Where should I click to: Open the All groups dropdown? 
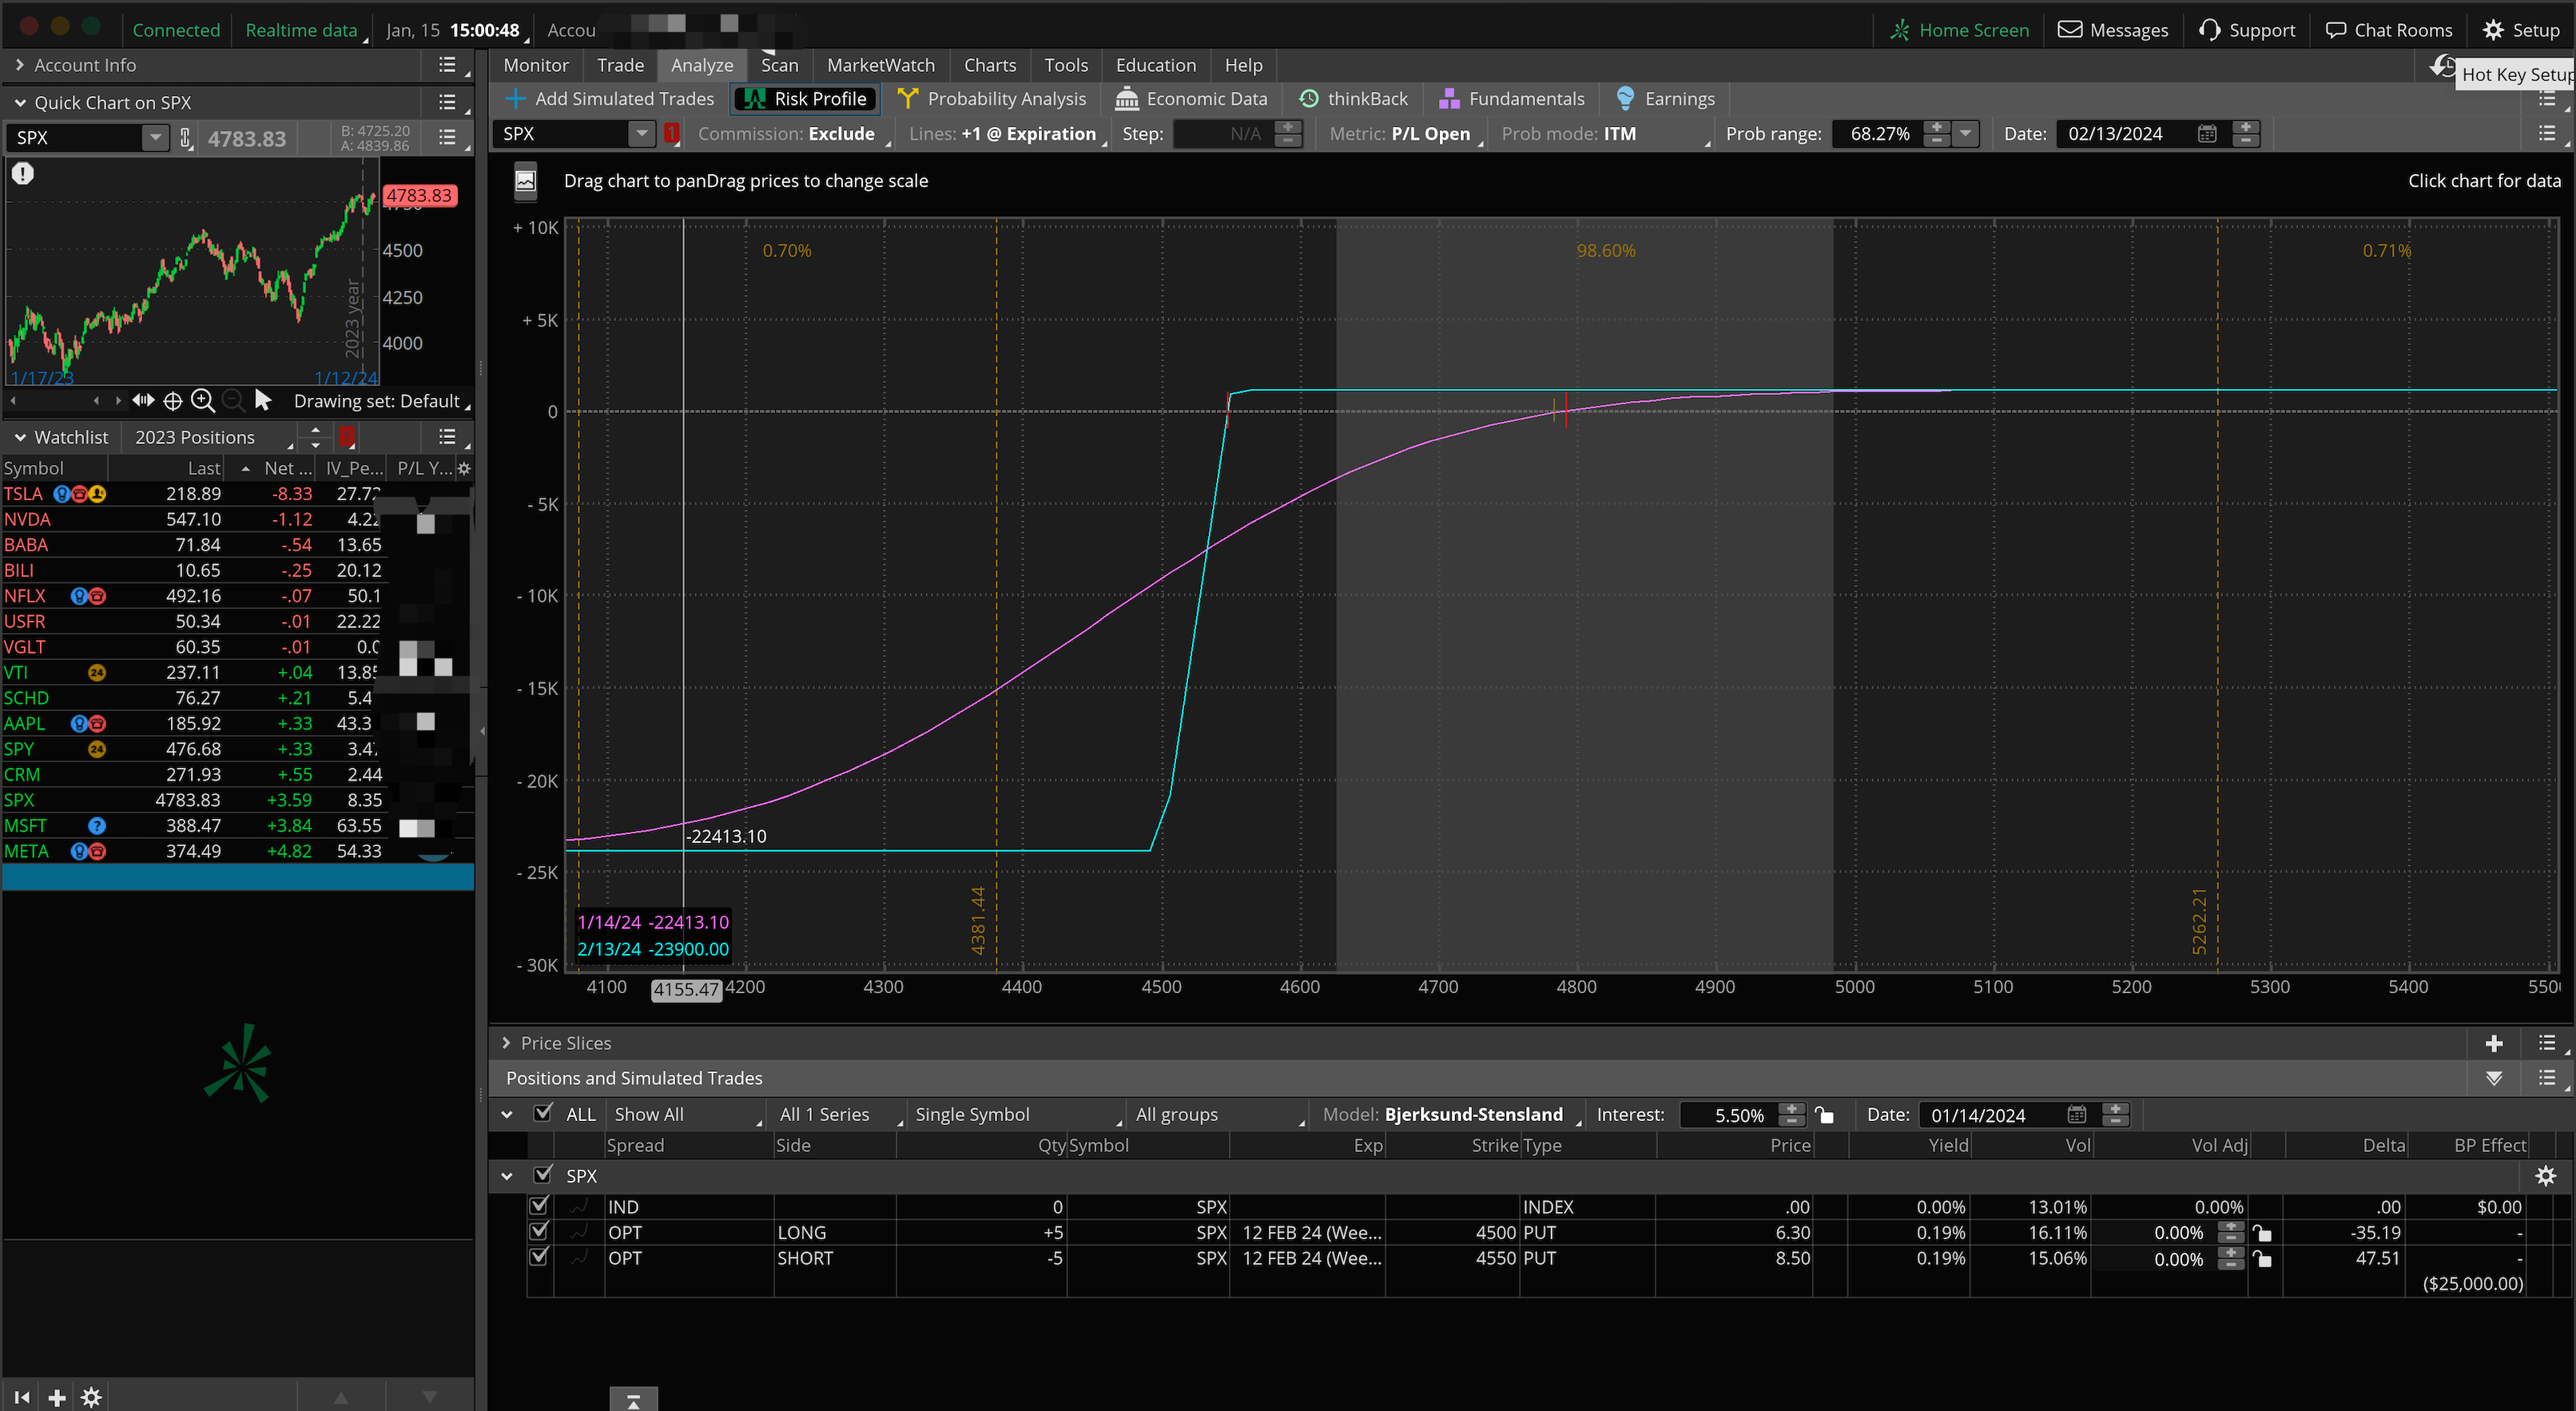point(1219,1114)
